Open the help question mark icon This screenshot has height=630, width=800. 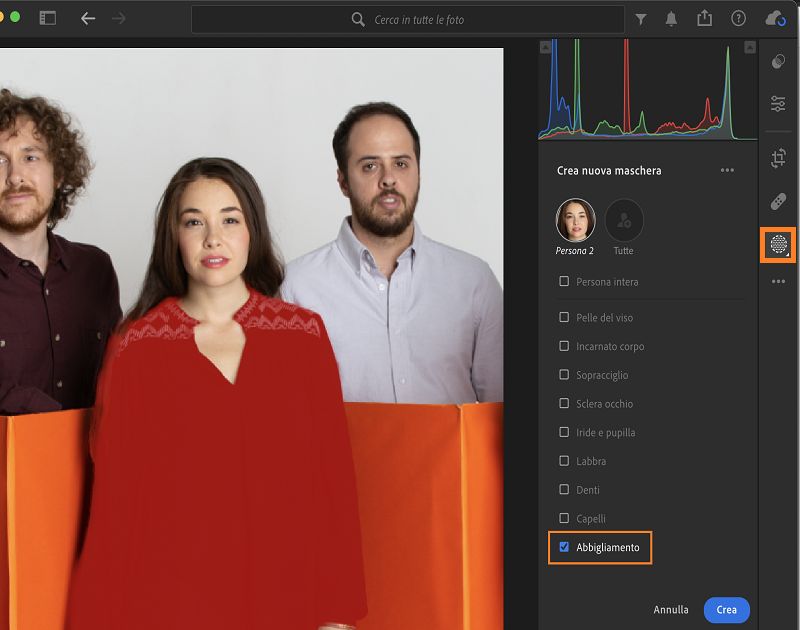click(x=738, y=18)
